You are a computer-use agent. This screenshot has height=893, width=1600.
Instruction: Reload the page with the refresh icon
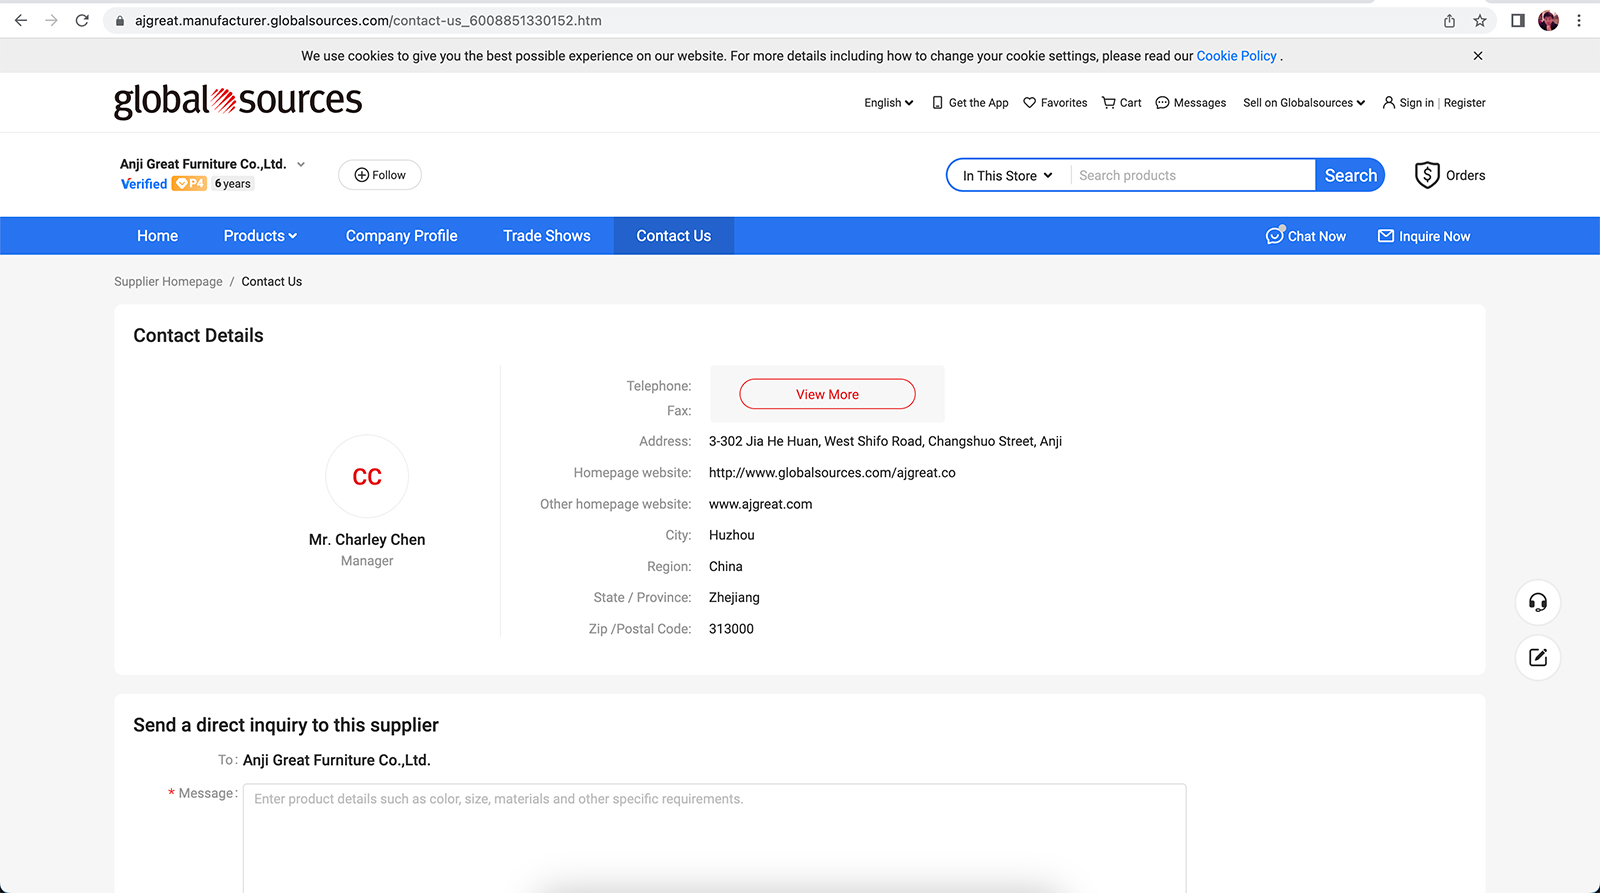(x=82, y=20)
